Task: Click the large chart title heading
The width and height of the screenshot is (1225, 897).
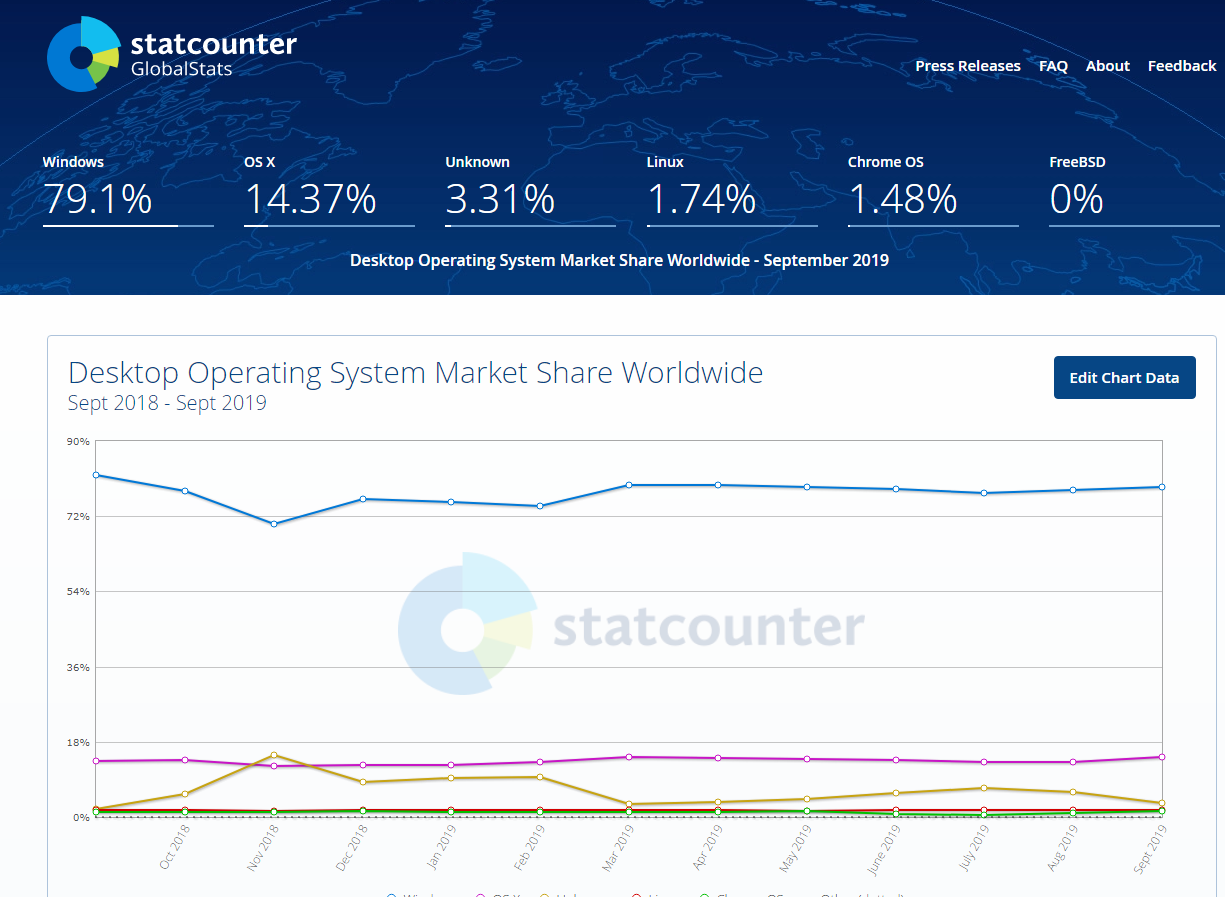Action: [416, 373]
